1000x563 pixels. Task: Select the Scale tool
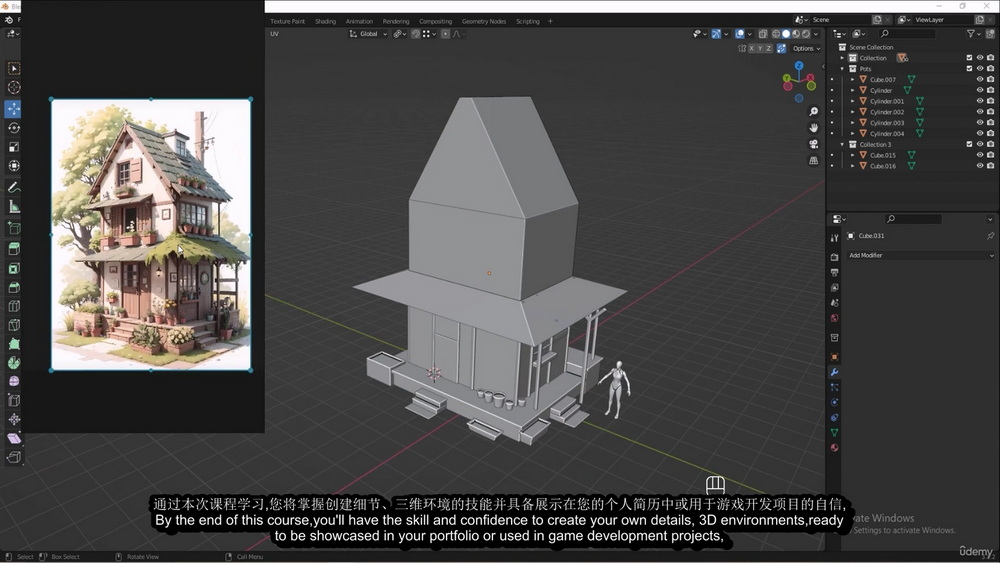click(13, 147)
